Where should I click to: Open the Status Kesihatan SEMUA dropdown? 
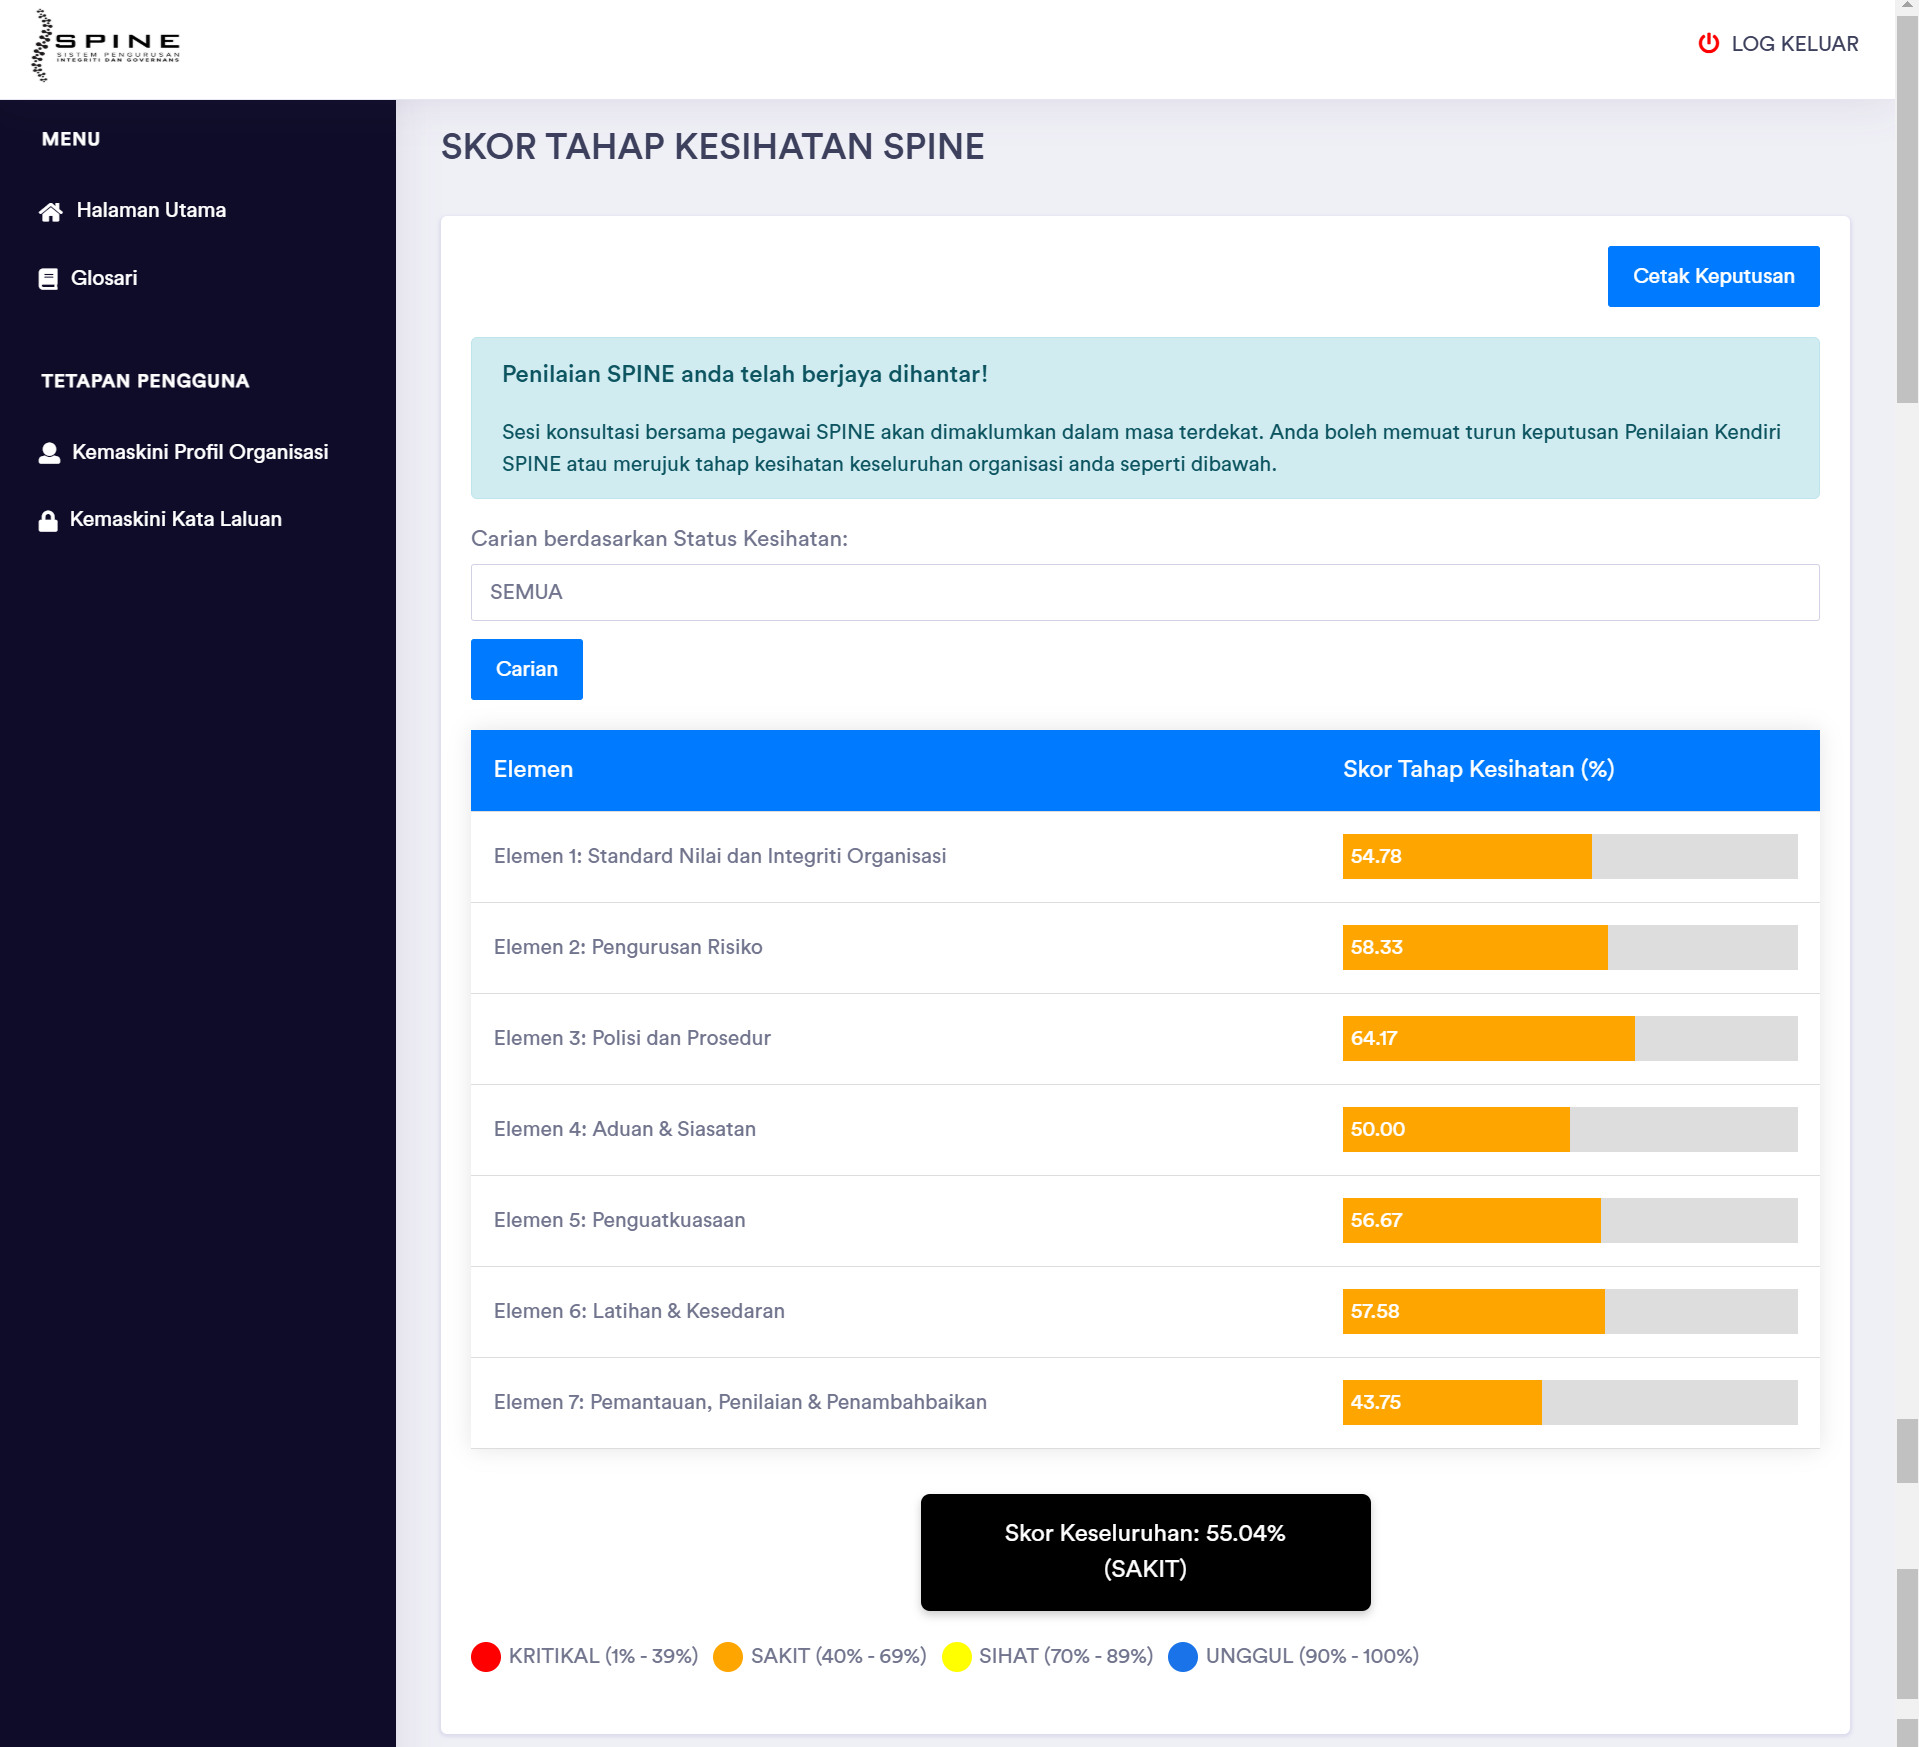pos(1144,592)
